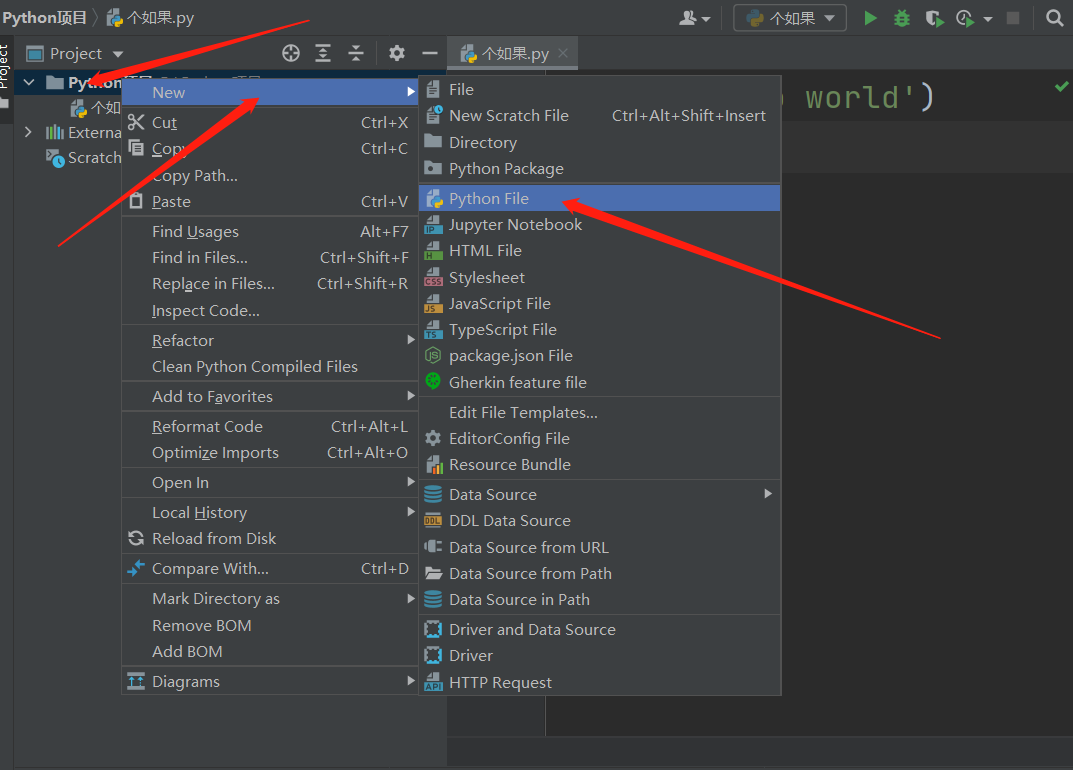Image resolution: width=1073 pixels, height=770 pixels.
Task: Click DDL Data Source entry
Action: coord(599,521)
